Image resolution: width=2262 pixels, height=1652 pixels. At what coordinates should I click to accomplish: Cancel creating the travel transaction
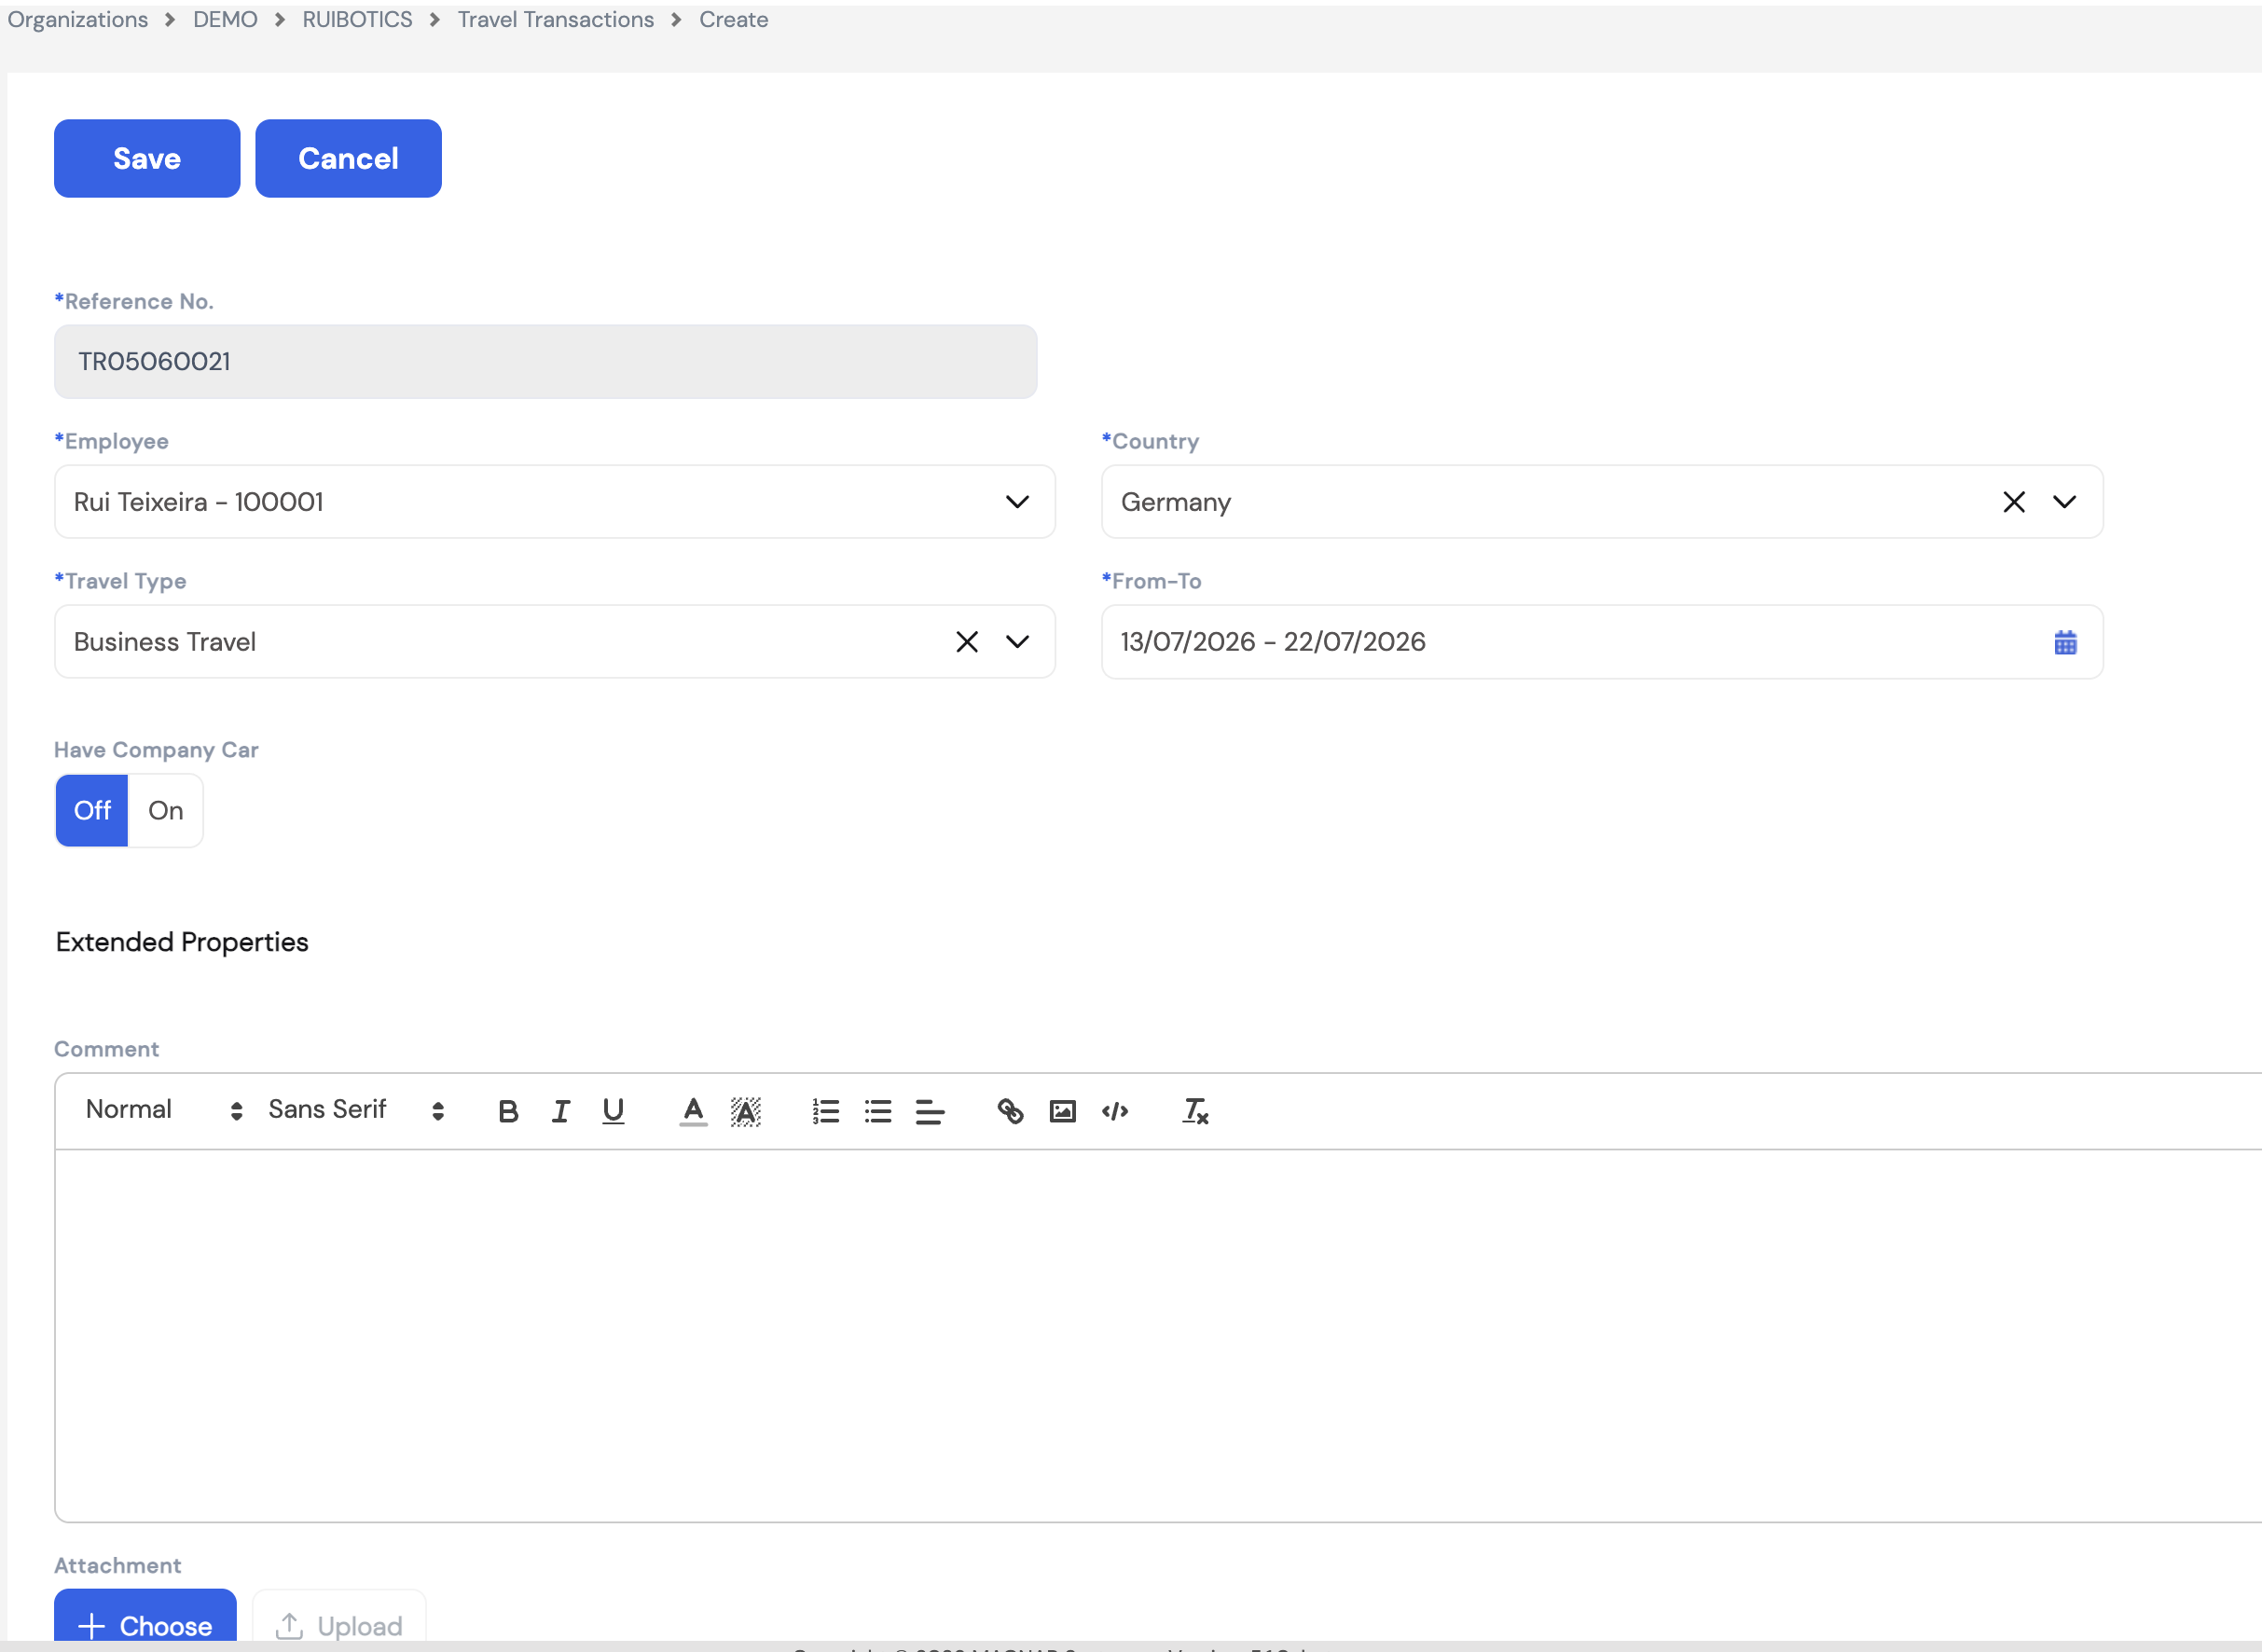point(348,158)
